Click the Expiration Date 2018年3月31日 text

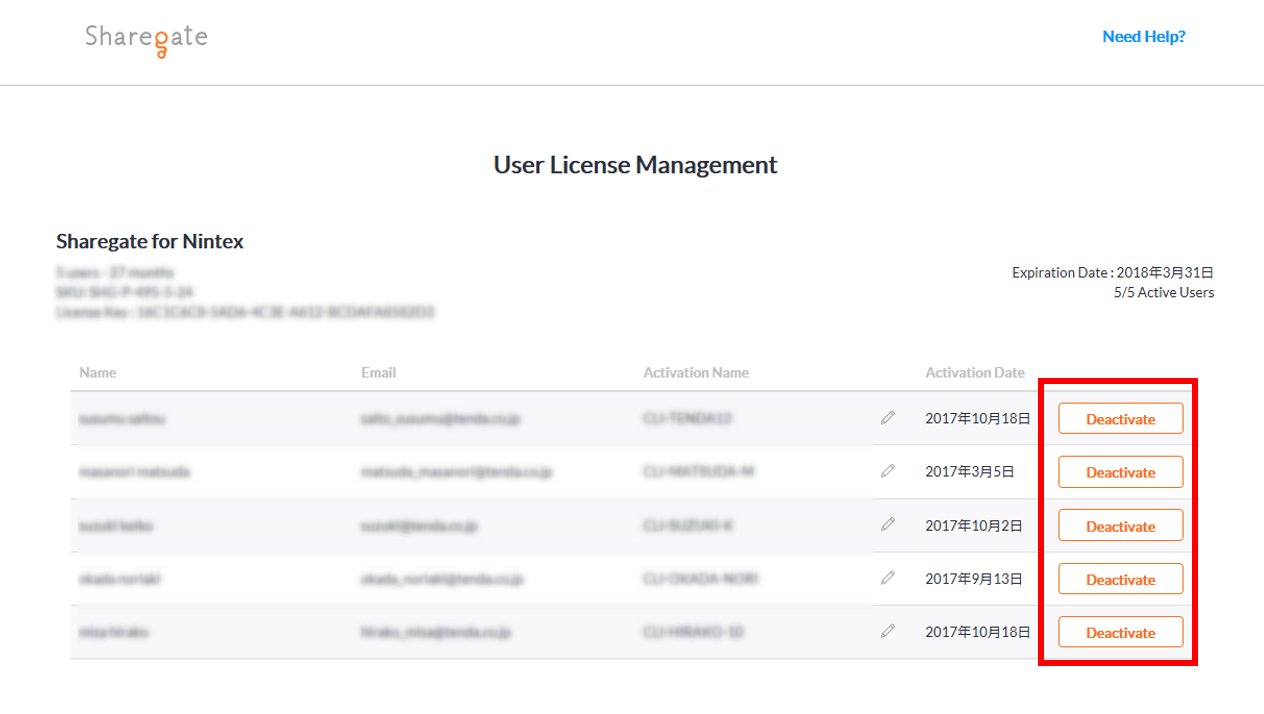coord(1112,273)
